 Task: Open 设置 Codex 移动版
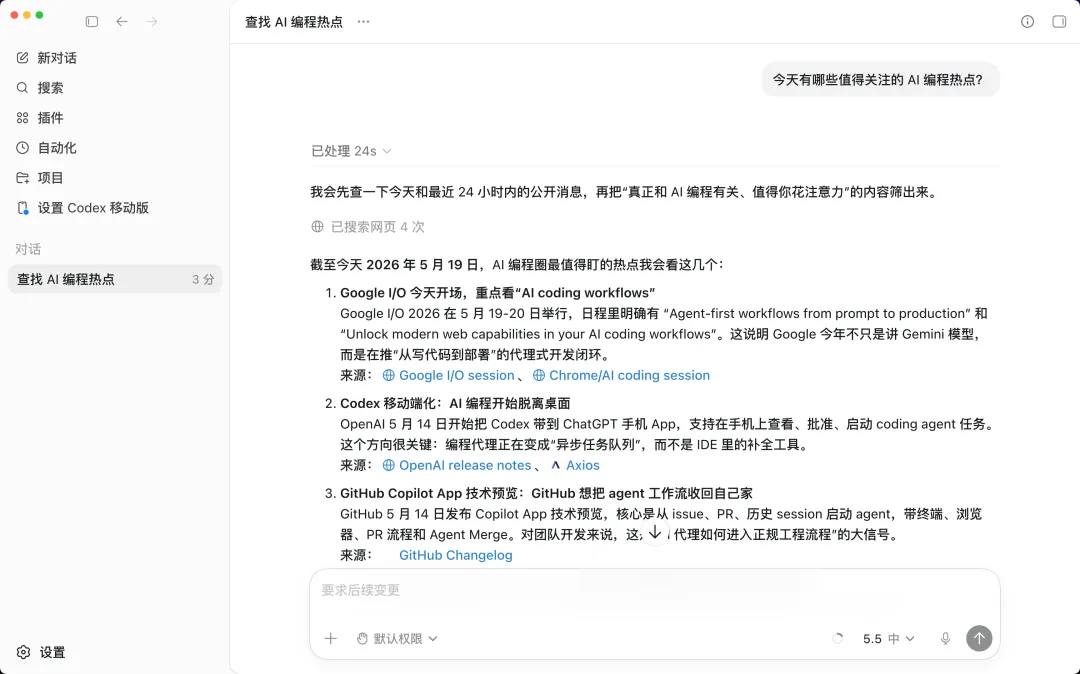pos(83,207)
